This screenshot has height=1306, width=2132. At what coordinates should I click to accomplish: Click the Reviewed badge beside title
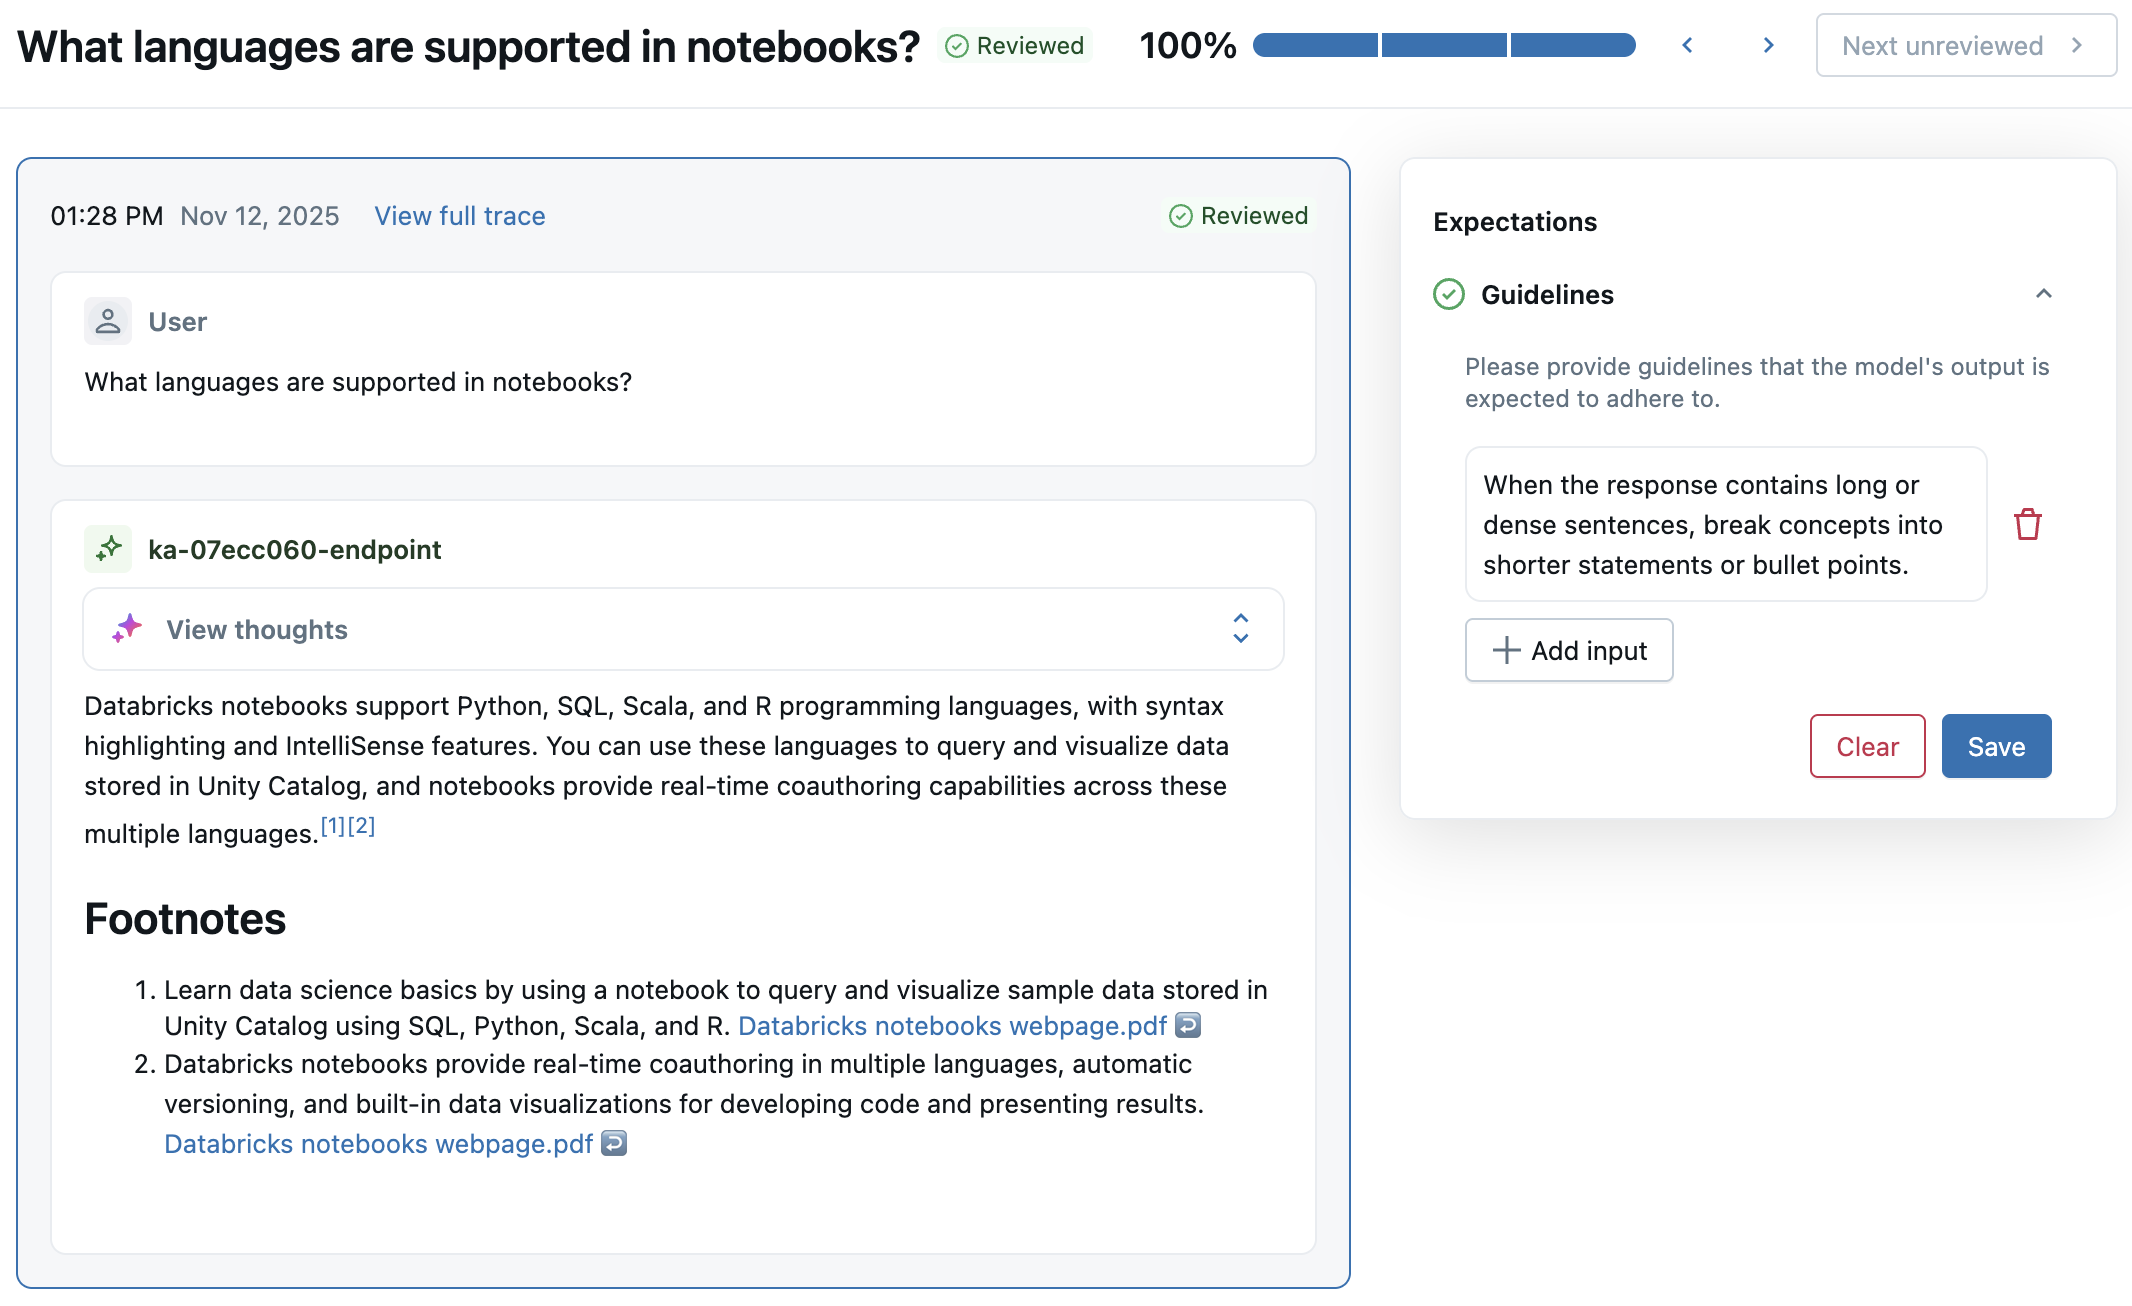(1015, 46)
